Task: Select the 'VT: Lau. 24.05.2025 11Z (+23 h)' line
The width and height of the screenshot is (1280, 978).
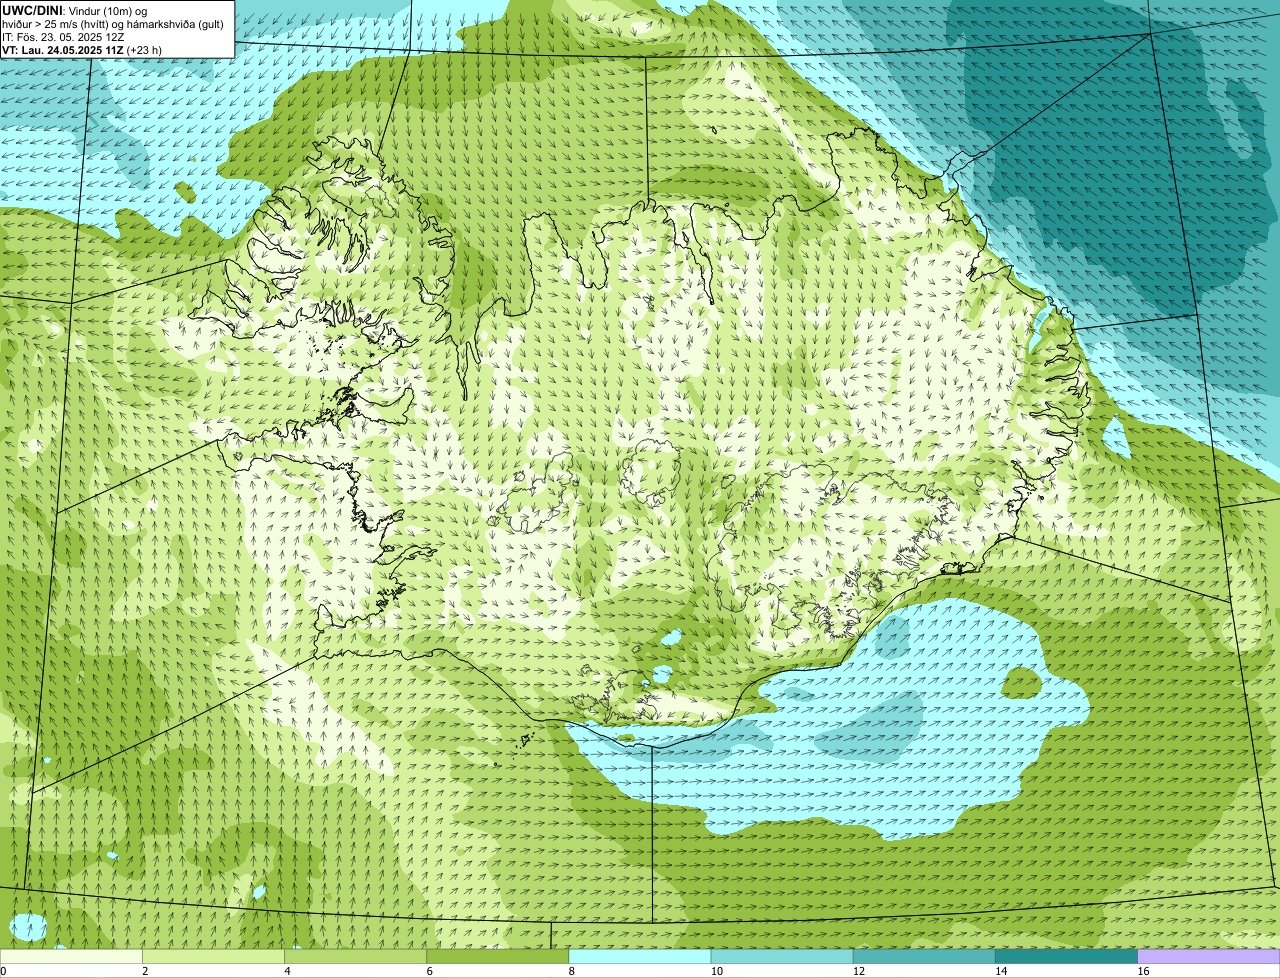Action: tap(82, 50)
